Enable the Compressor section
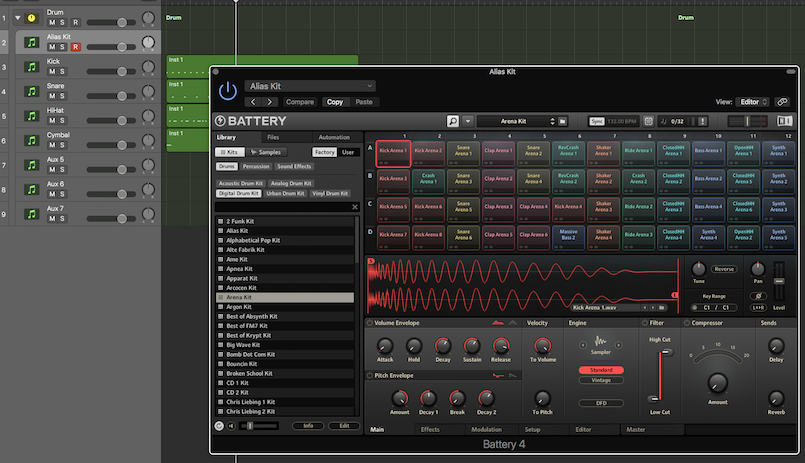The image size is (805, 463). click(686, 323)
